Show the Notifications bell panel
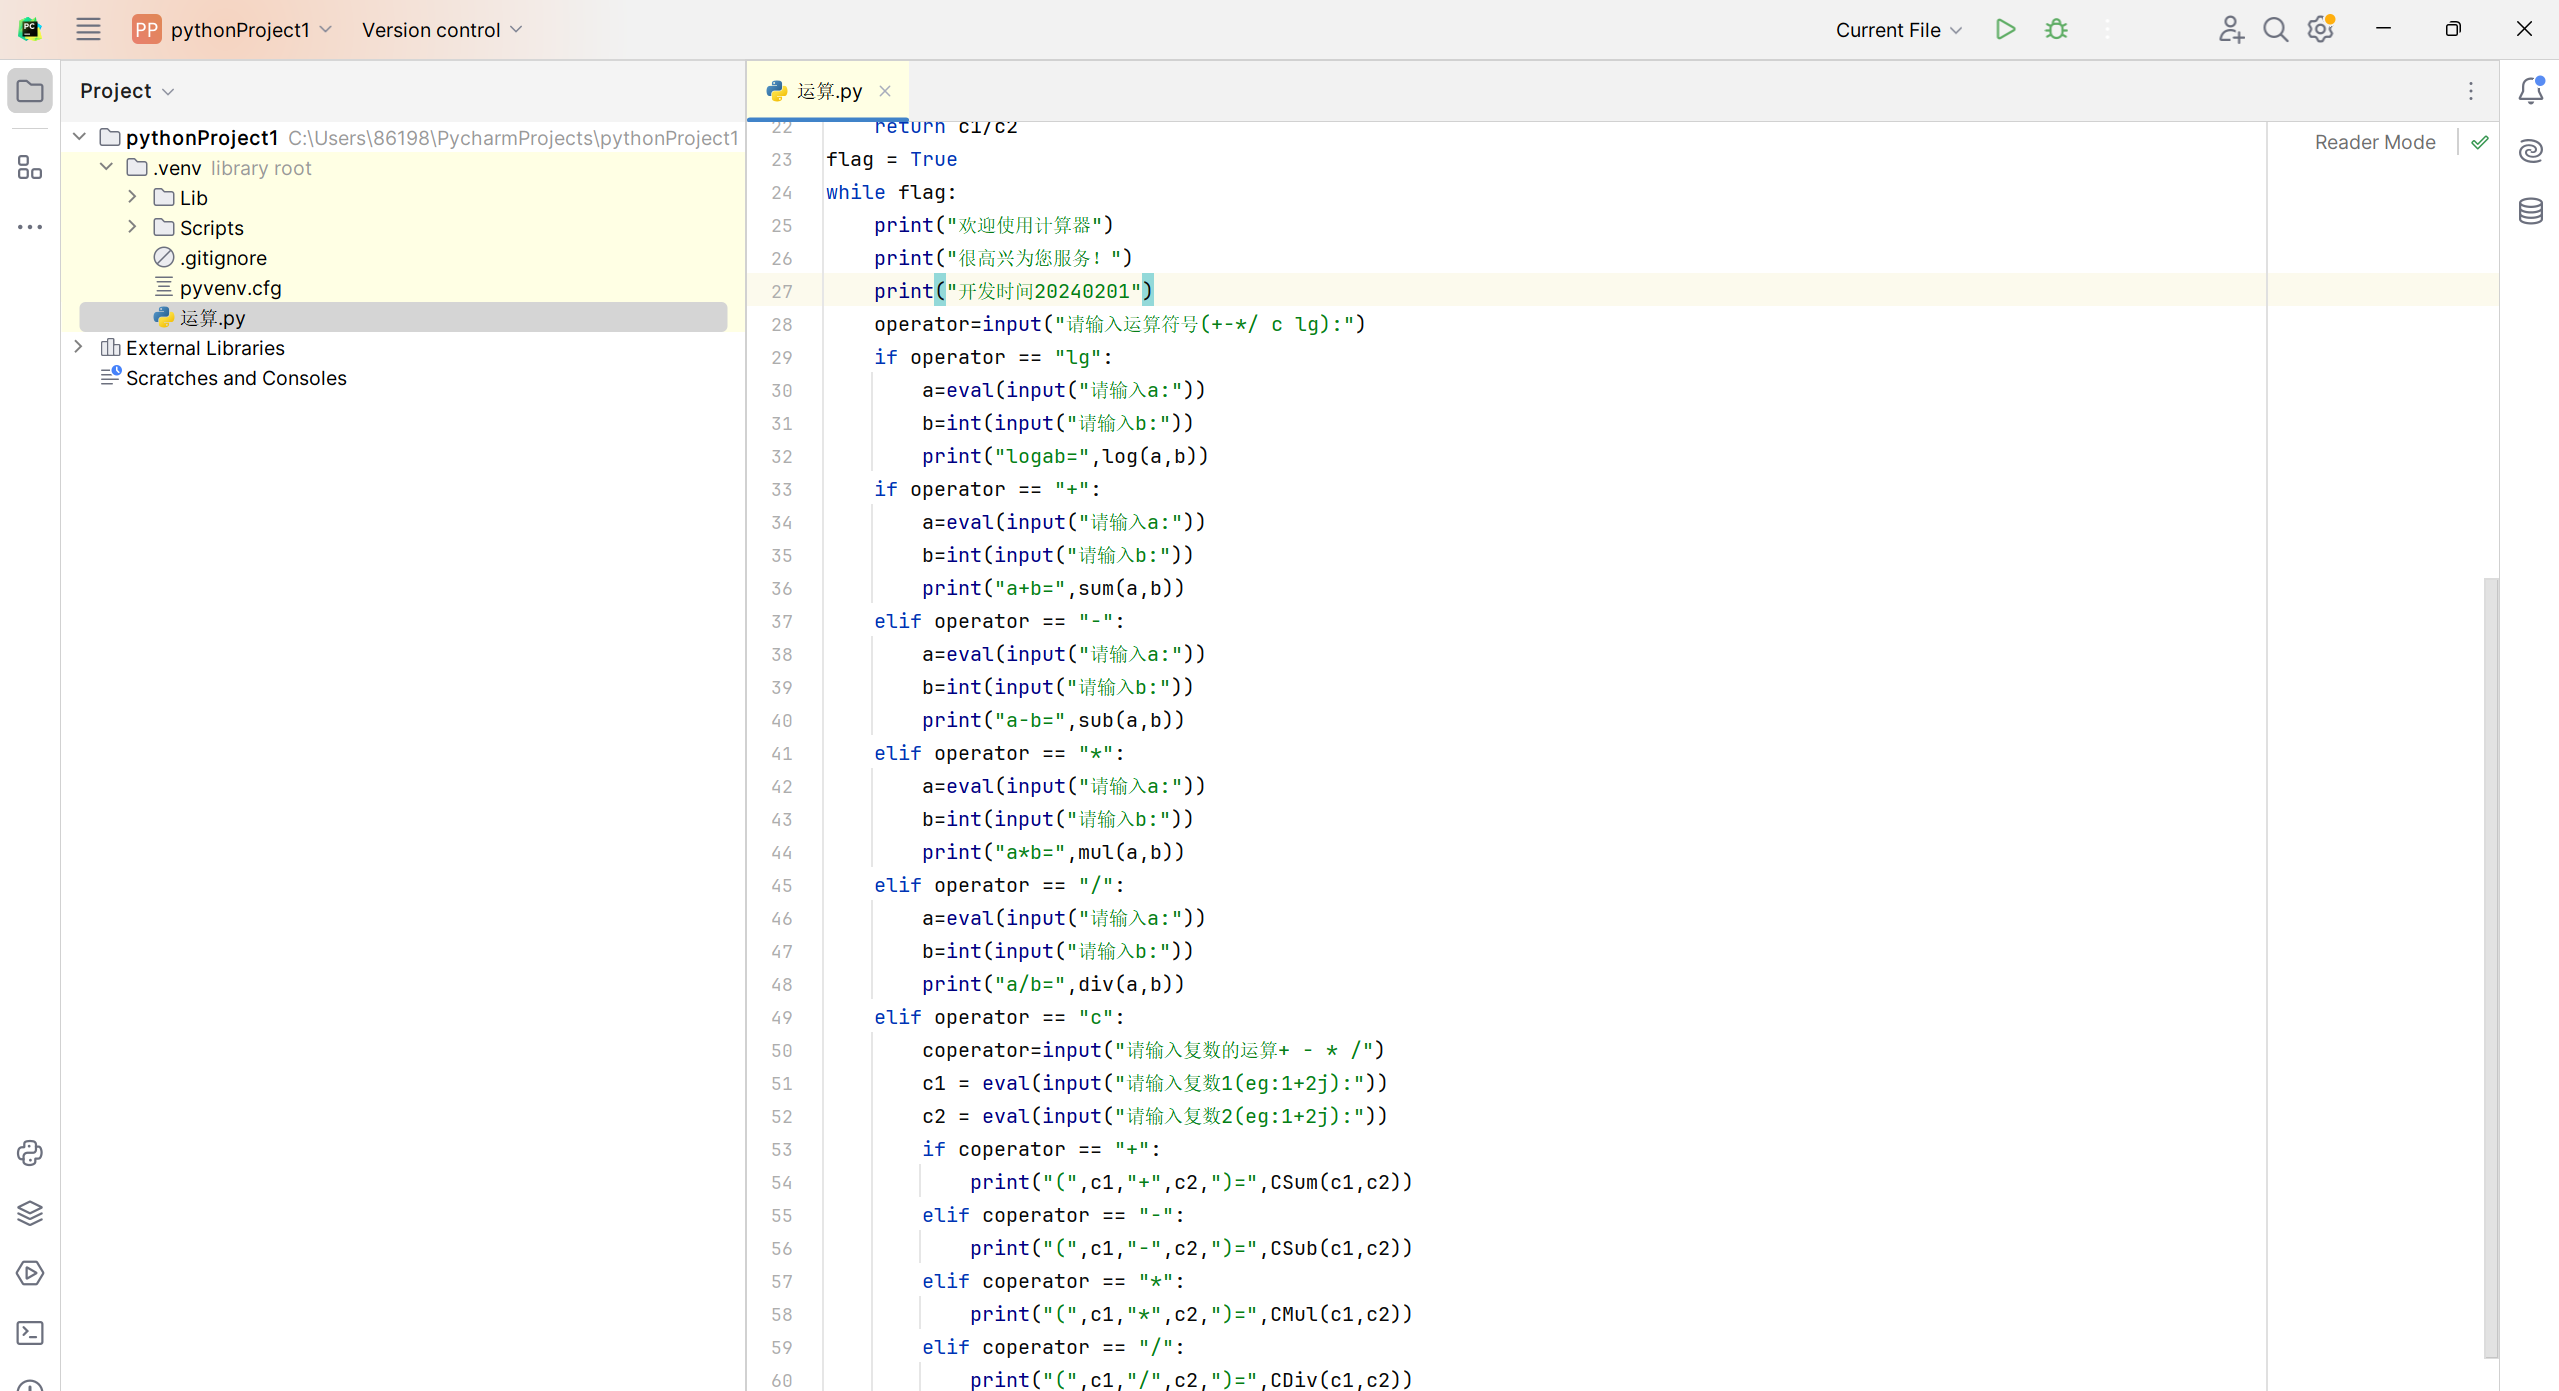 2530,91
